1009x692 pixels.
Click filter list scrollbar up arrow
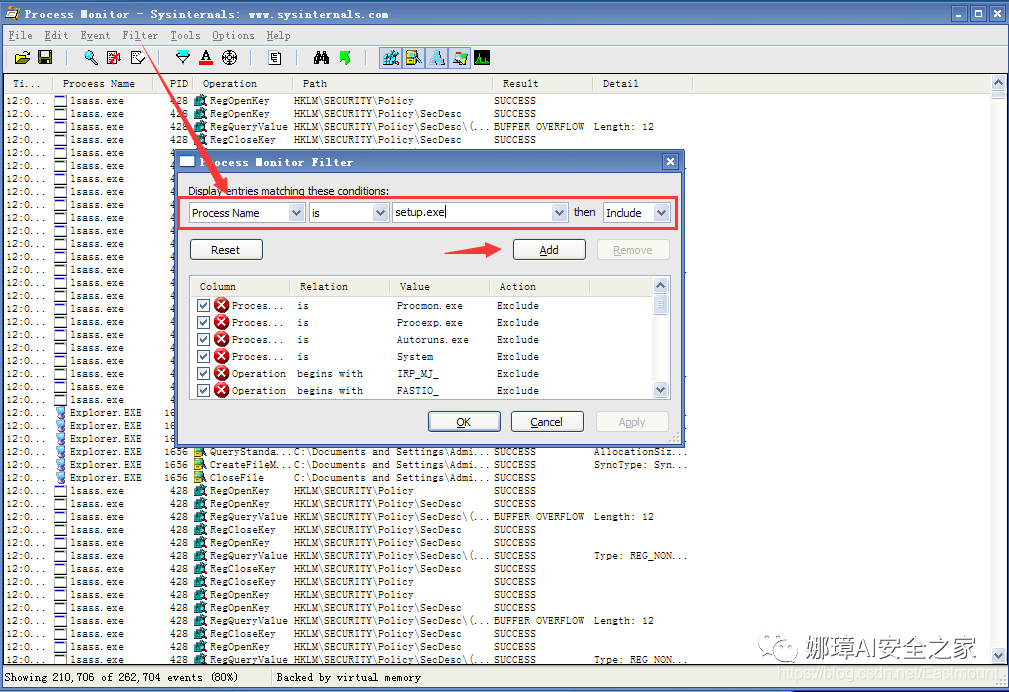click(660, 285)
